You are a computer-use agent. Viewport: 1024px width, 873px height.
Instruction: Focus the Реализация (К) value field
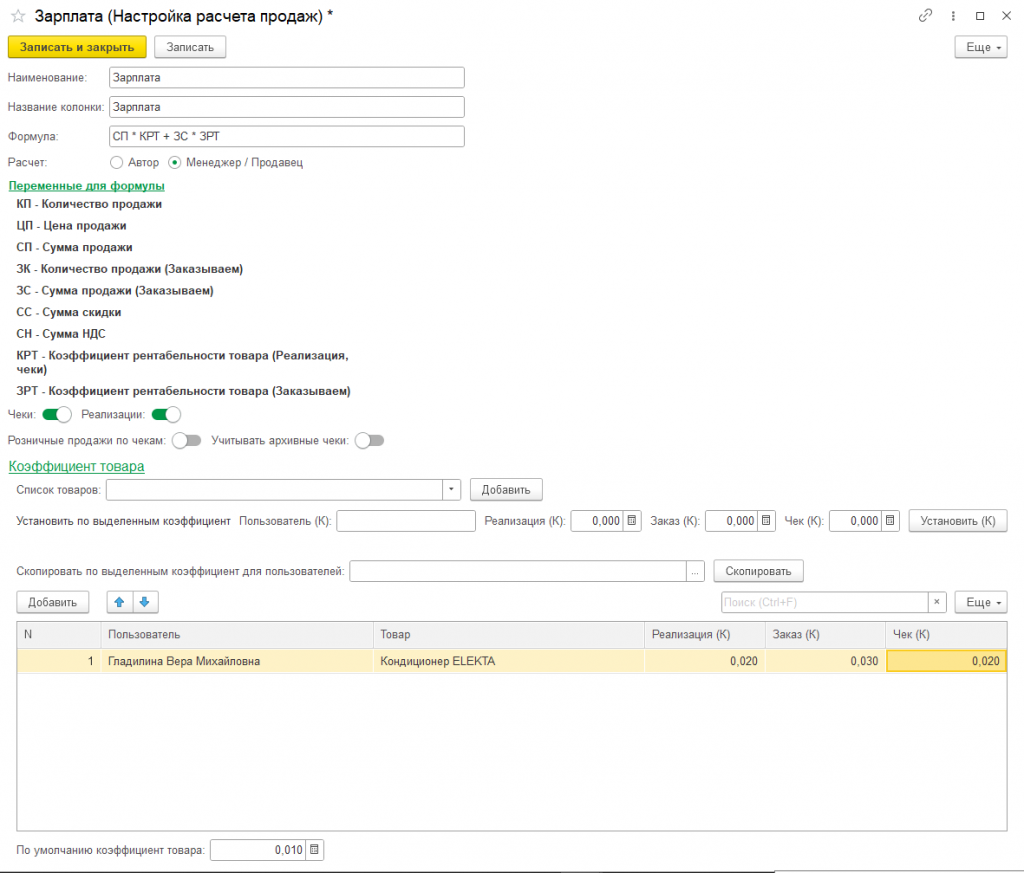(x=598, y=521)
